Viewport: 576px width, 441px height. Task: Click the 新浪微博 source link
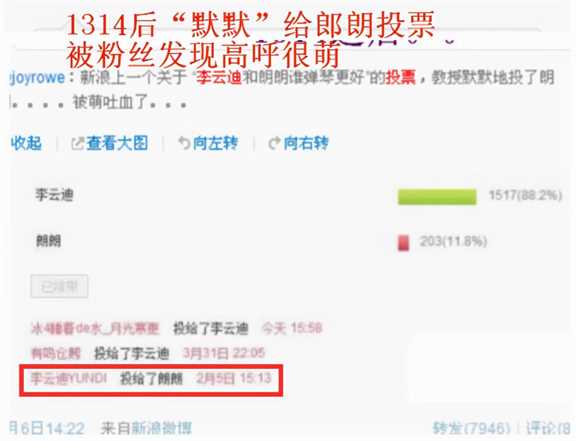162,428
